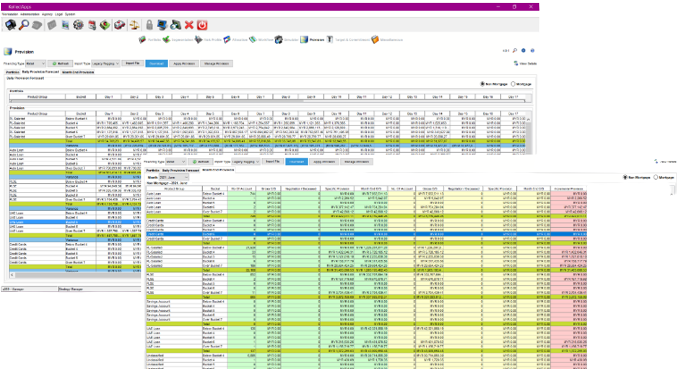Select highlighted blue Credit Cards row lower grid
The image size is (677, 369).
tap(366, 234)
